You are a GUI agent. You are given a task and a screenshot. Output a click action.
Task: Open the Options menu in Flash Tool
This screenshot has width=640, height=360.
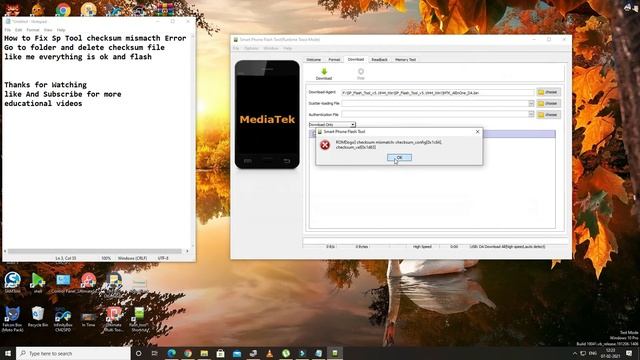click(251, 48)
